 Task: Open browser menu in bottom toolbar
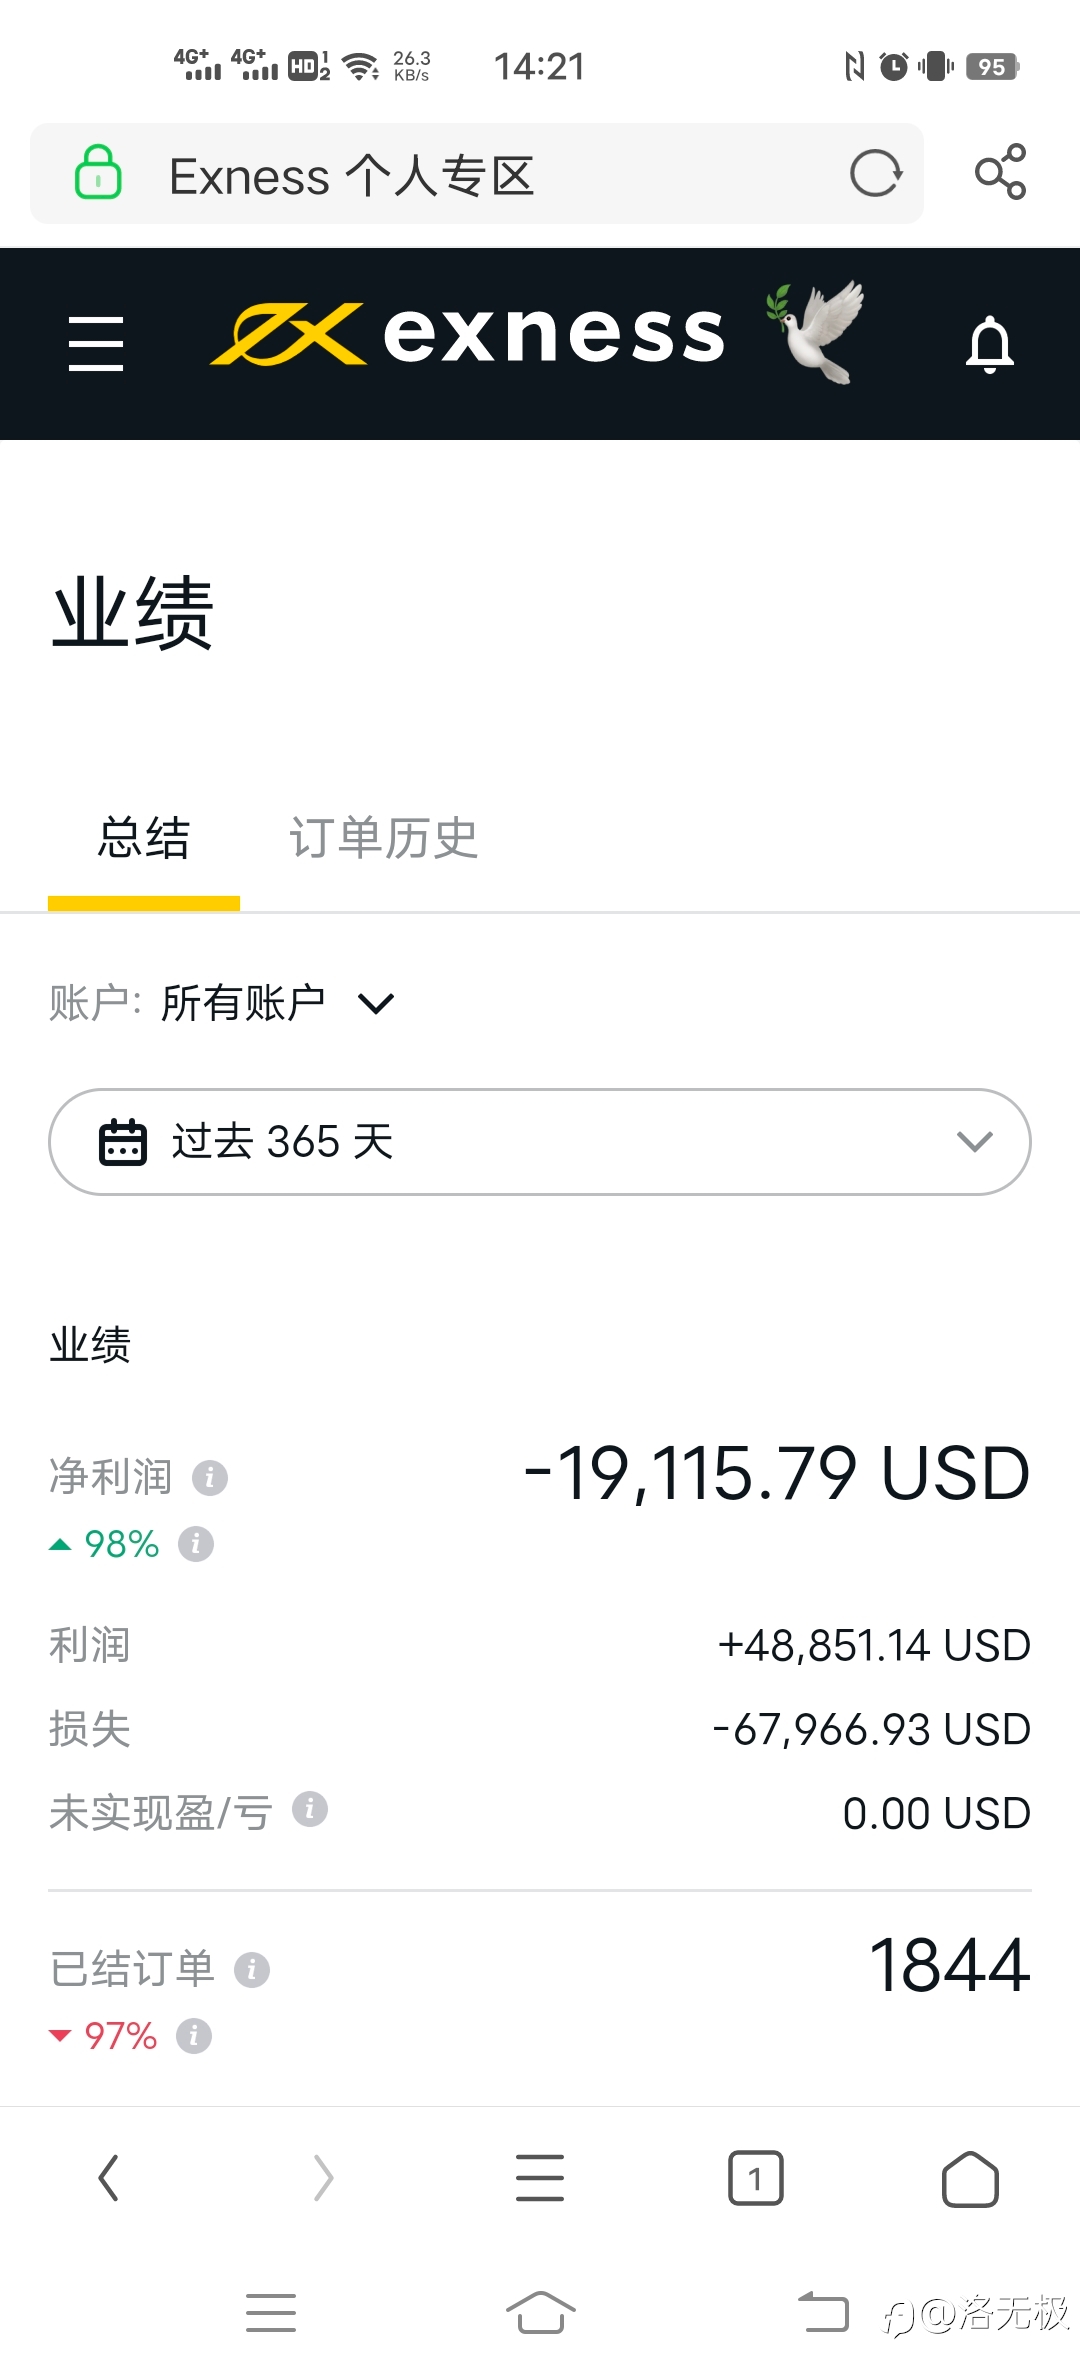click(540, 2178)
